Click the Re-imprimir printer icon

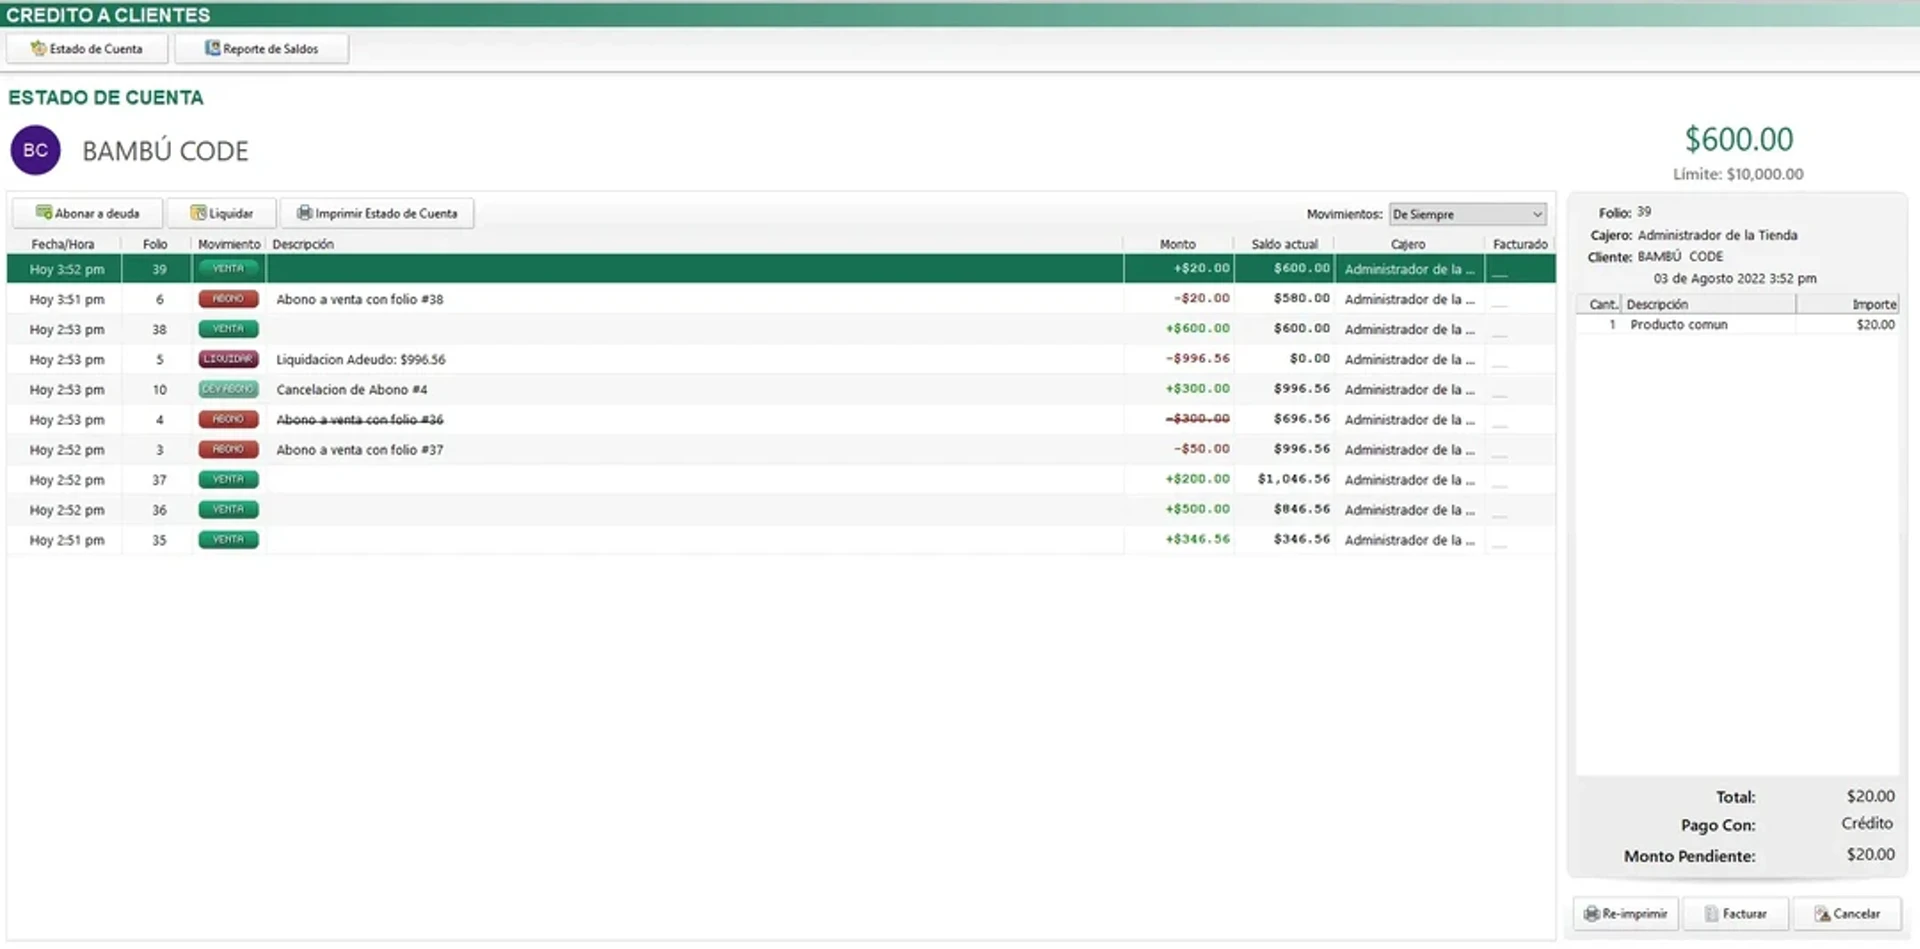click(x=1591, y=914)
